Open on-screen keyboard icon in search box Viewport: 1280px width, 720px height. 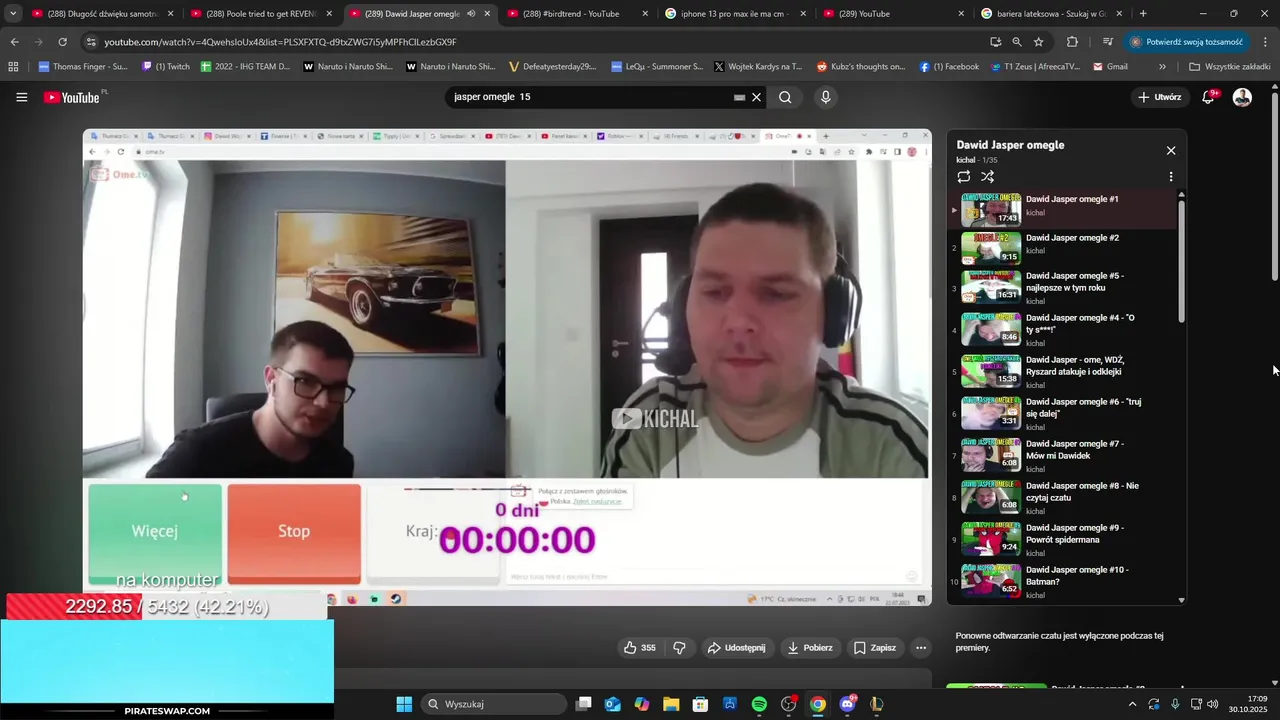tap(739, 97)
